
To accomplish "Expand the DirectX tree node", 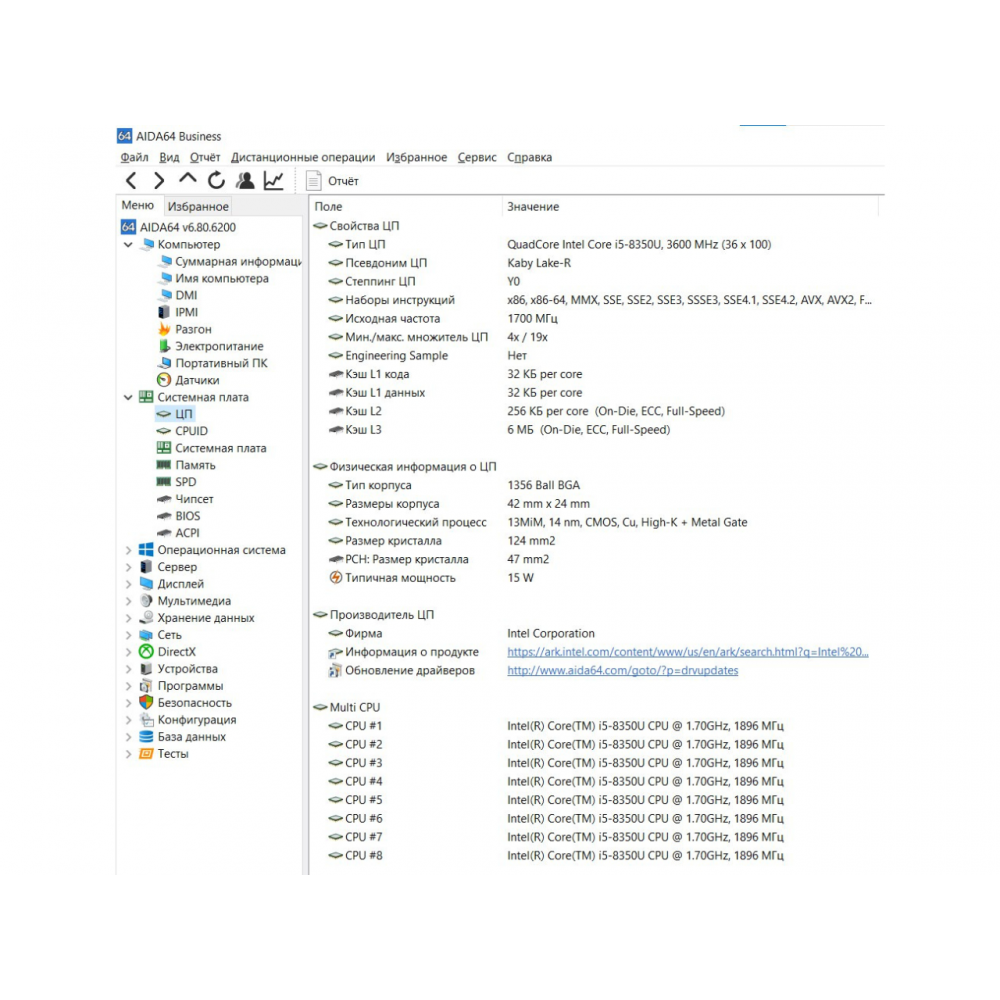I will pyautogui.click(x=128, y=652).
